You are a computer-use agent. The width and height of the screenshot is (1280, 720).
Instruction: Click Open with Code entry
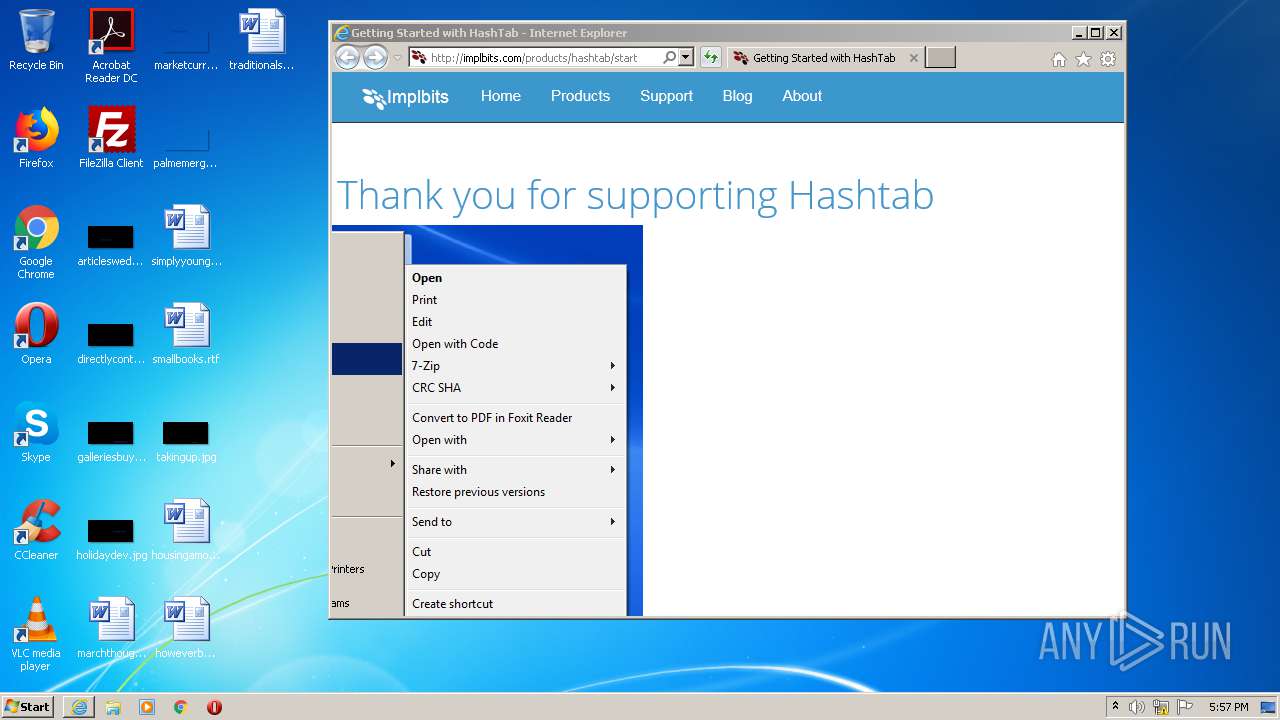pyautogui.click(x=455, y=344)
